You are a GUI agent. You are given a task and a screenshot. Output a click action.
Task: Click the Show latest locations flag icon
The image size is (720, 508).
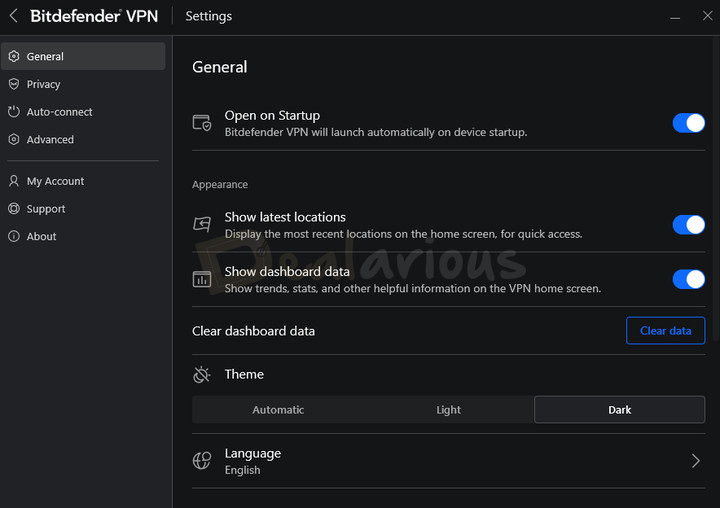tap(202, 224)
